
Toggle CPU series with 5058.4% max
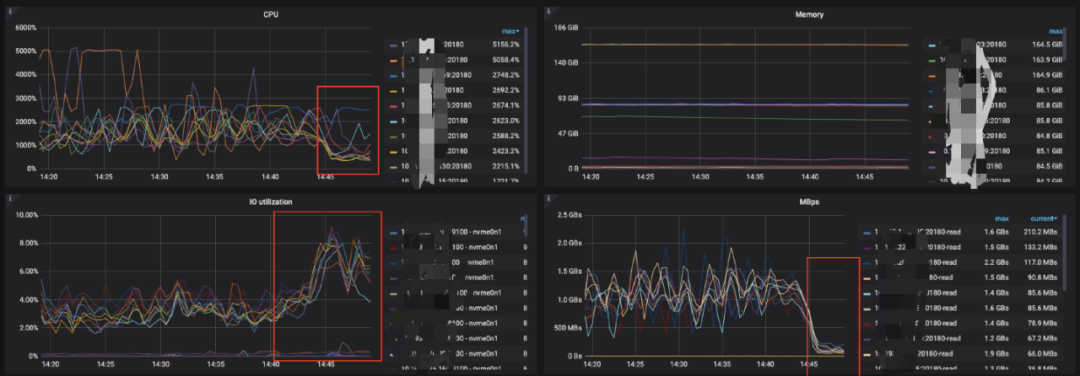pos(453,60)
